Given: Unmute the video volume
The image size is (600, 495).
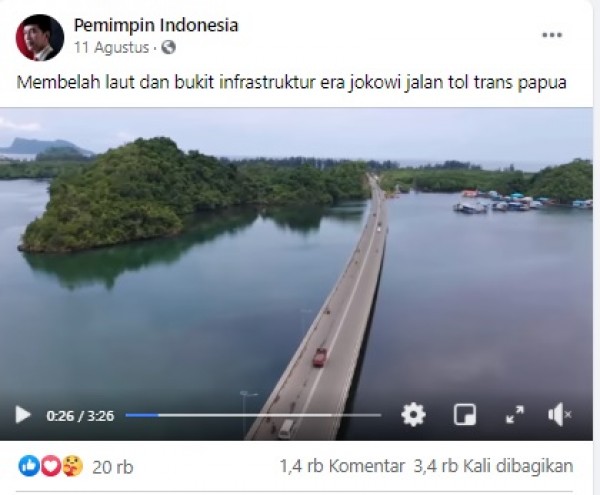Looking at the screenshot, I should click(559, 415).
